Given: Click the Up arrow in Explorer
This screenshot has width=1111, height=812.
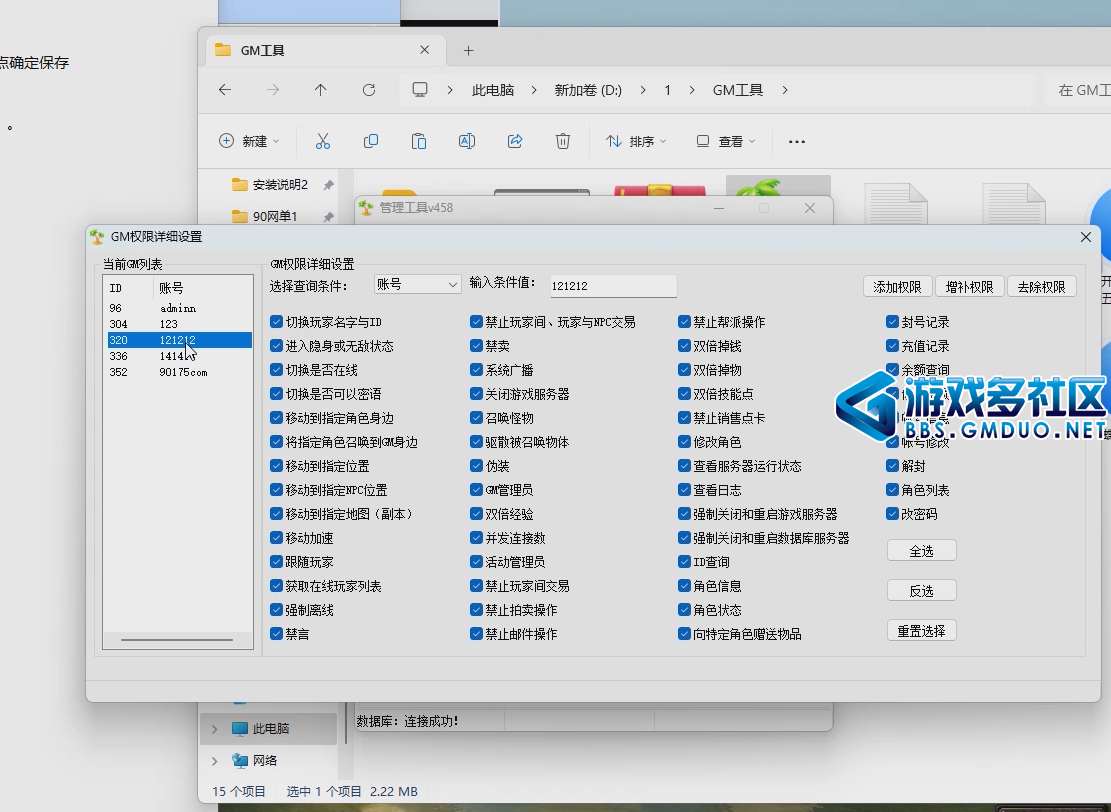Looking at the screenshot, I should click(x=320, y=90).
